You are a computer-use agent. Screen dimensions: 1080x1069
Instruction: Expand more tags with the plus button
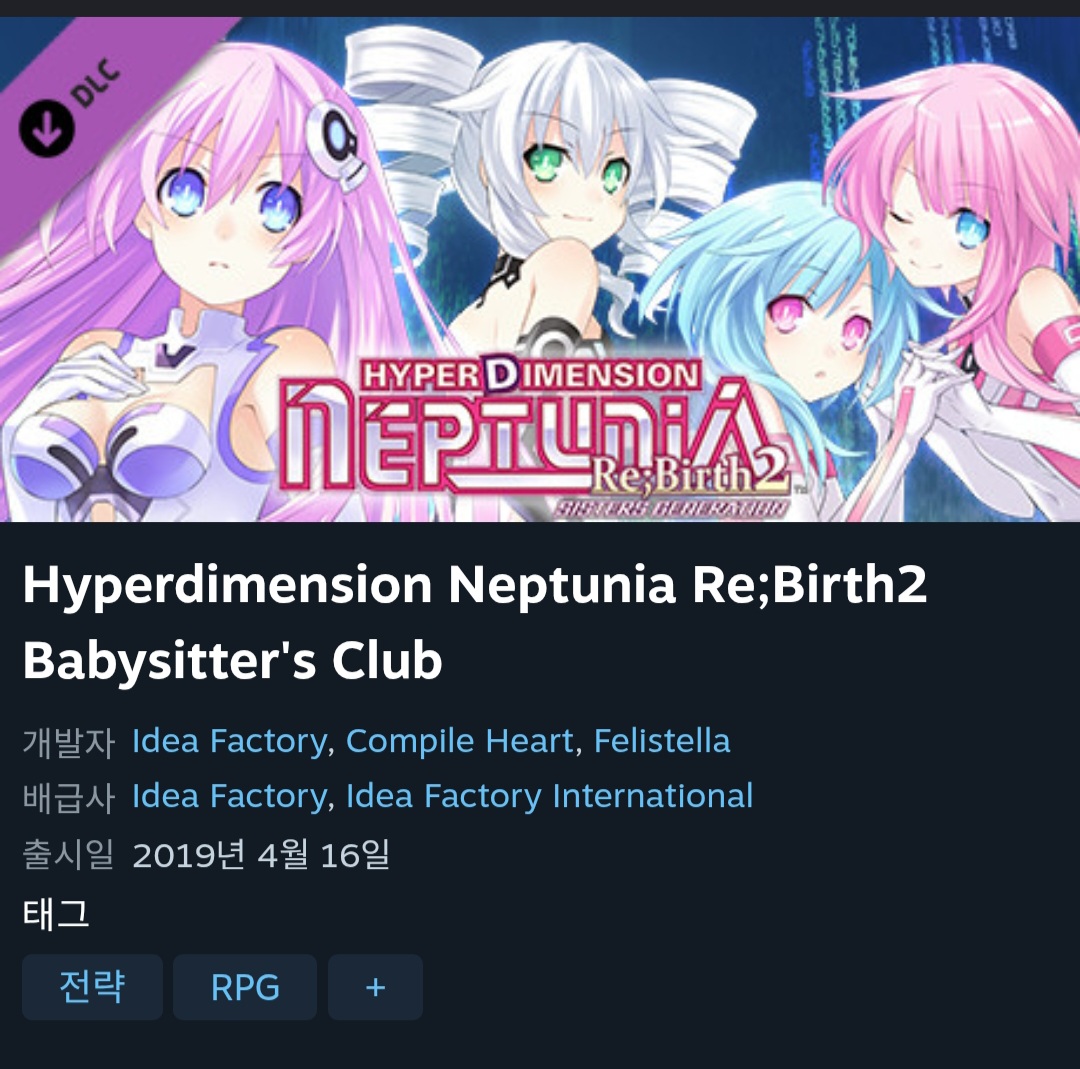[375, 987]
